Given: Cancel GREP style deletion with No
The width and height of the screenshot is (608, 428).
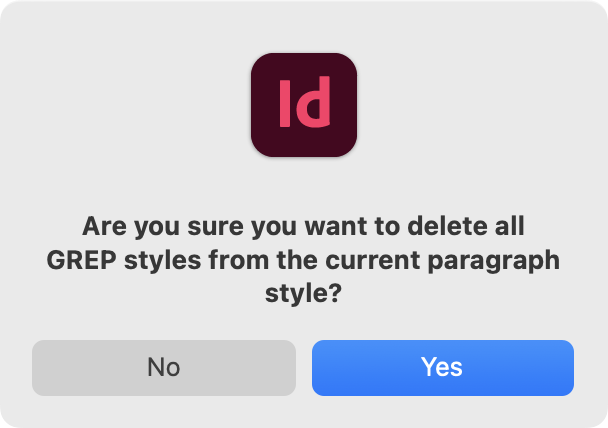Looking at the screenshot, I should pos(163,367).
